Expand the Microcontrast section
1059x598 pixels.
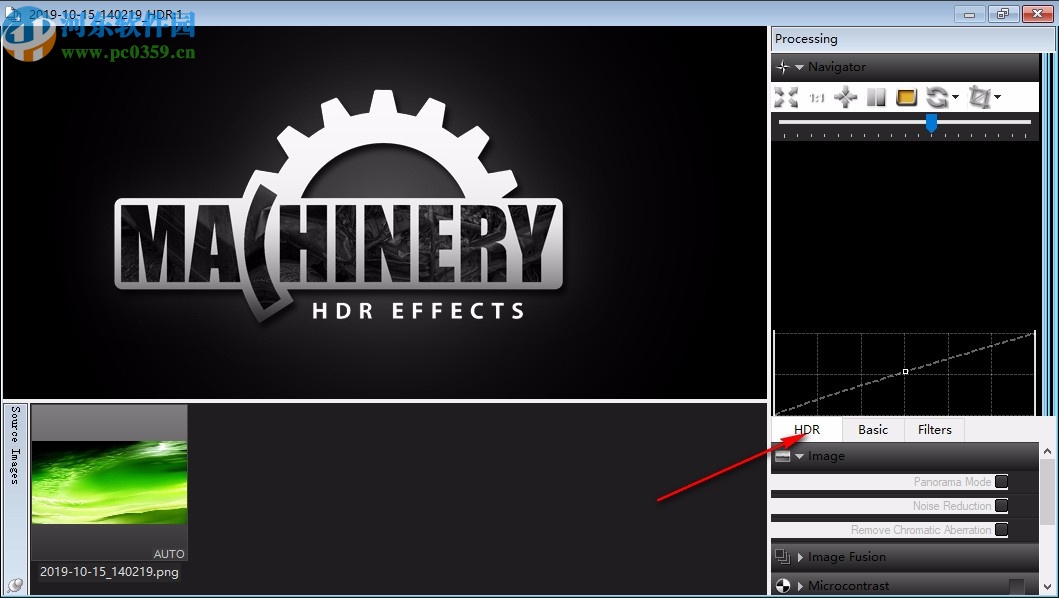(799, 585)
